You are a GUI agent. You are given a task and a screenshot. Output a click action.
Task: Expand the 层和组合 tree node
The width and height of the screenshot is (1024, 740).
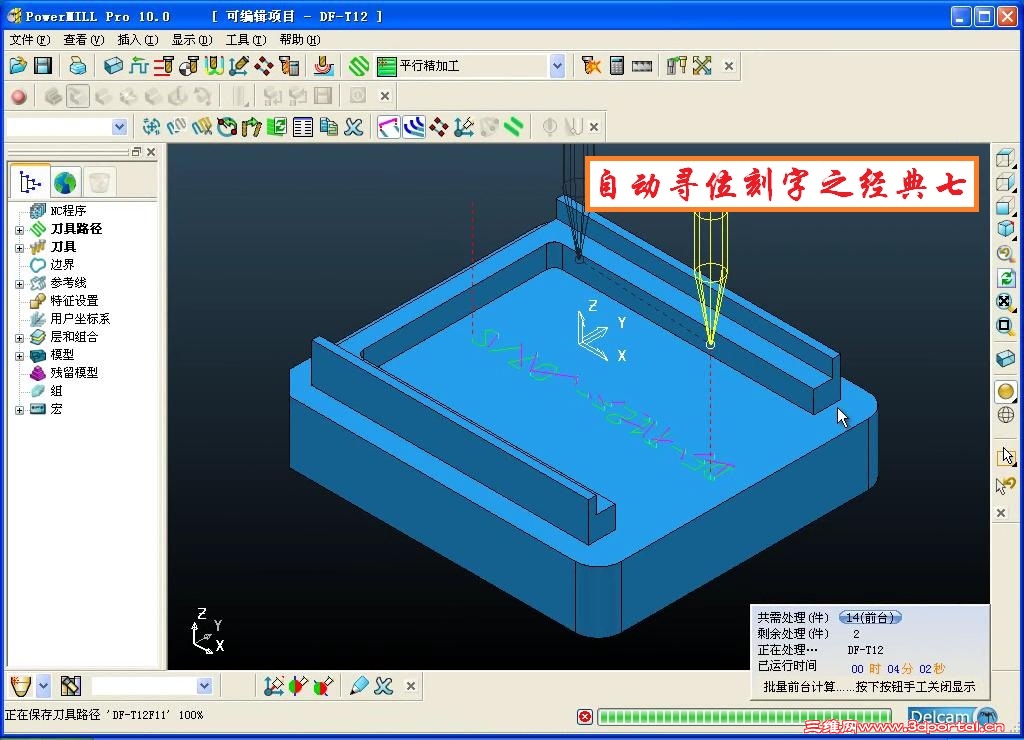(x=19, y=338)
